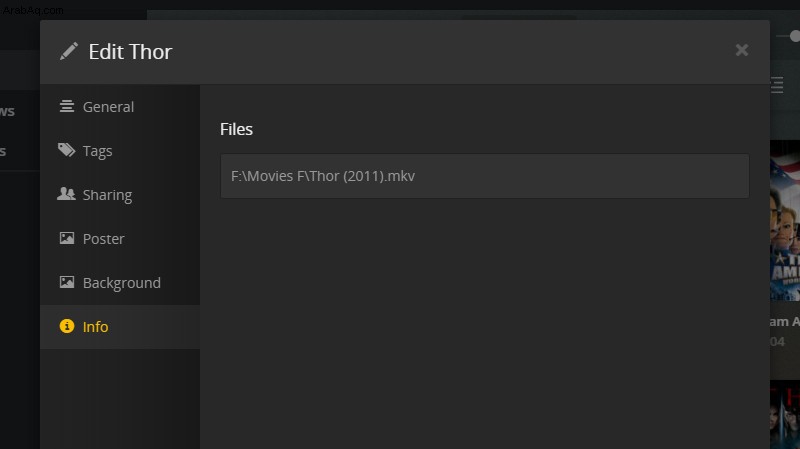Screen dimensions: 800x449
Task: Click the Poster picture icon
Action: pos(67,238)
